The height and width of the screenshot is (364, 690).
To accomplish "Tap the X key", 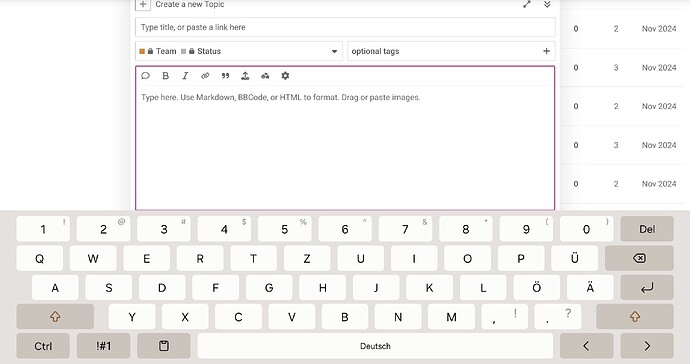I will coord(185,316).
